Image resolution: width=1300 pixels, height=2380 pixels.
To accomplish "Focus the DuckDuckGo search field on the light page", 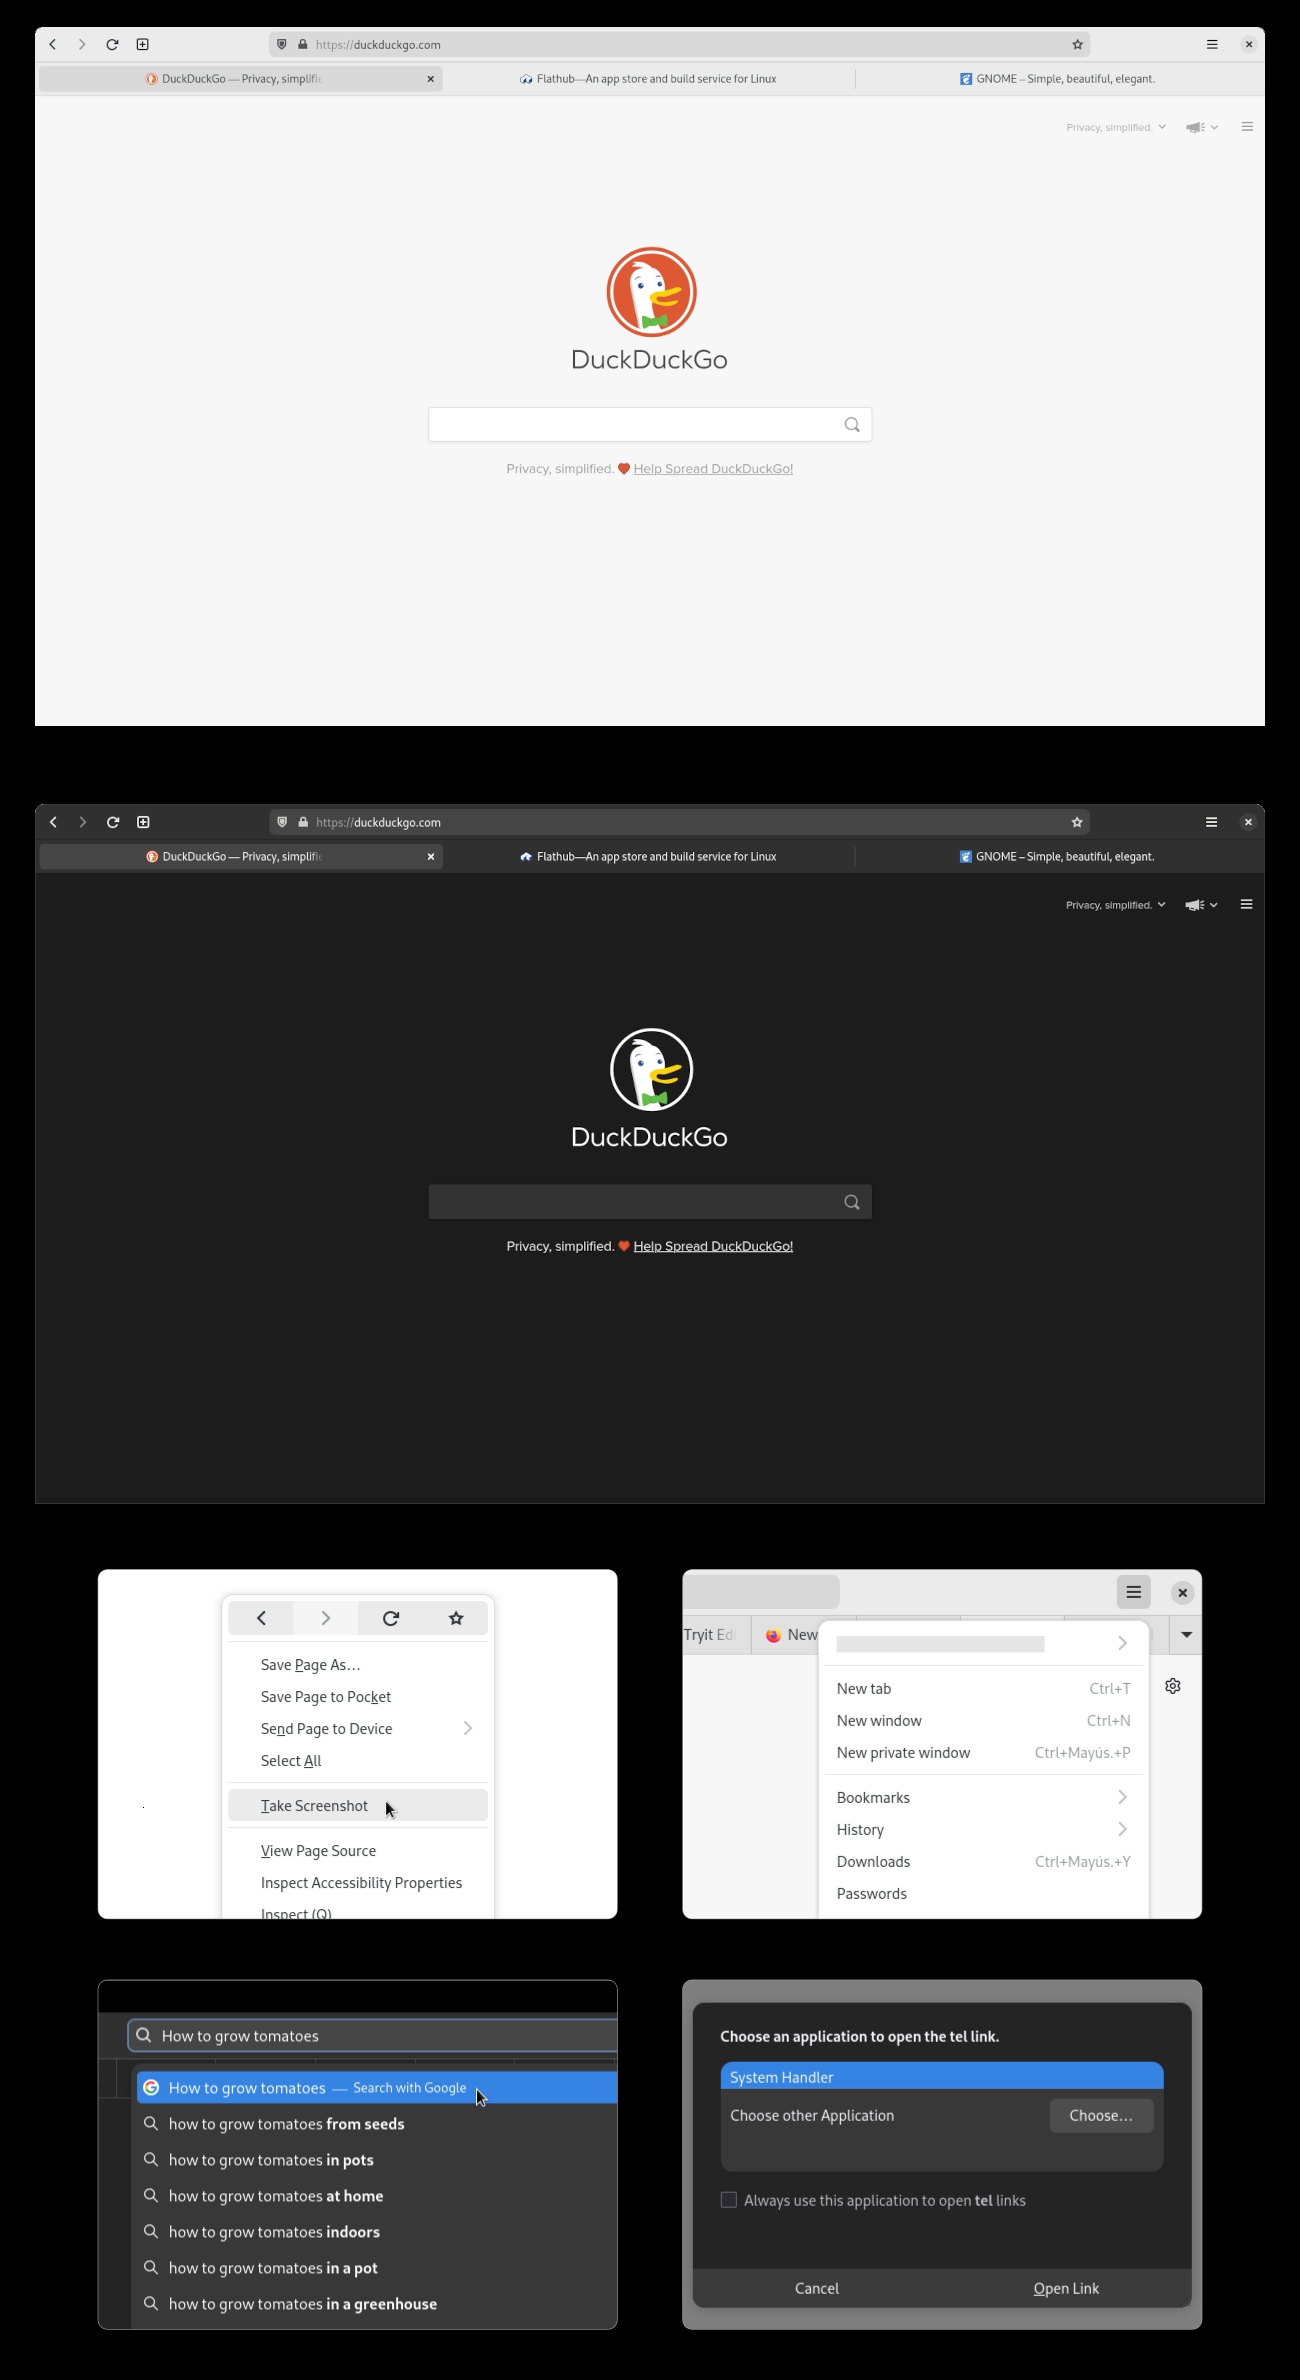I will (x=650, y=425).
